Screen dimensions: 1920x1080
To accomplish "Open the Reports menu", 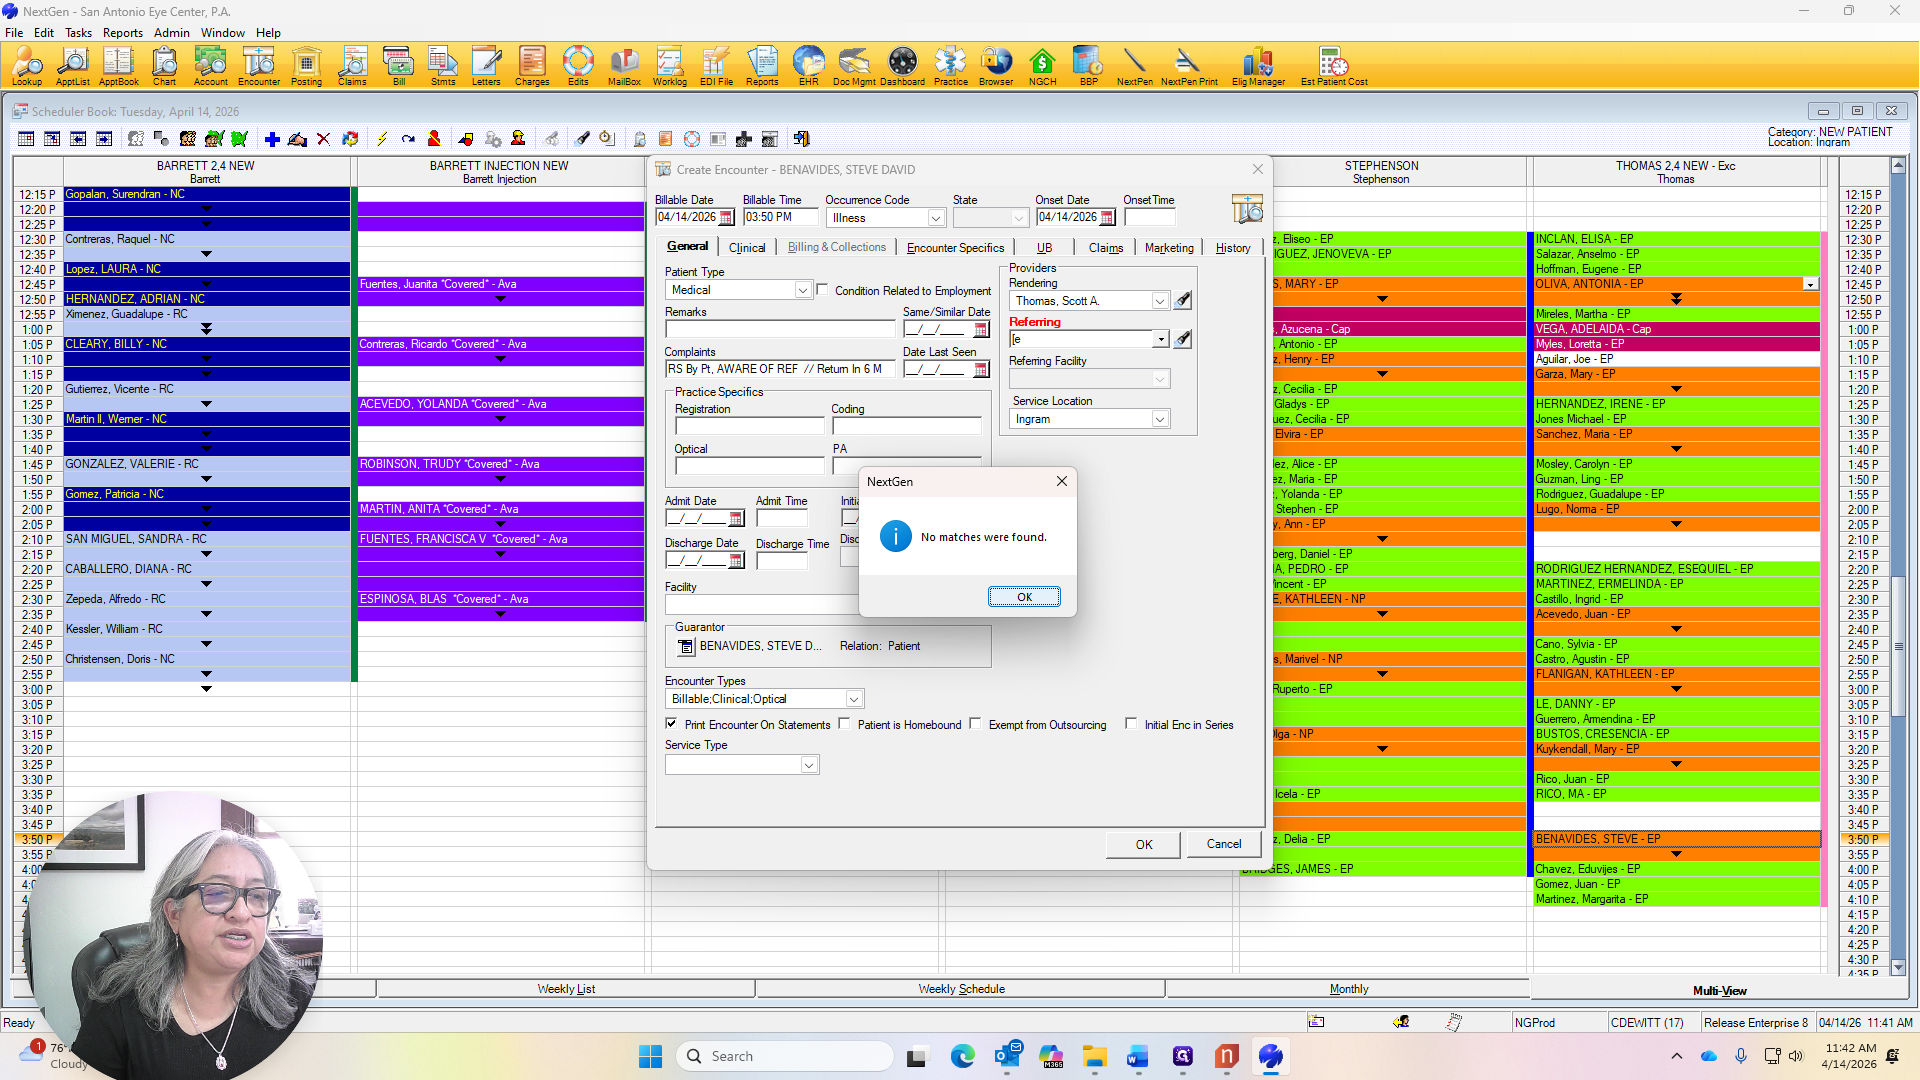I will 123,32.
